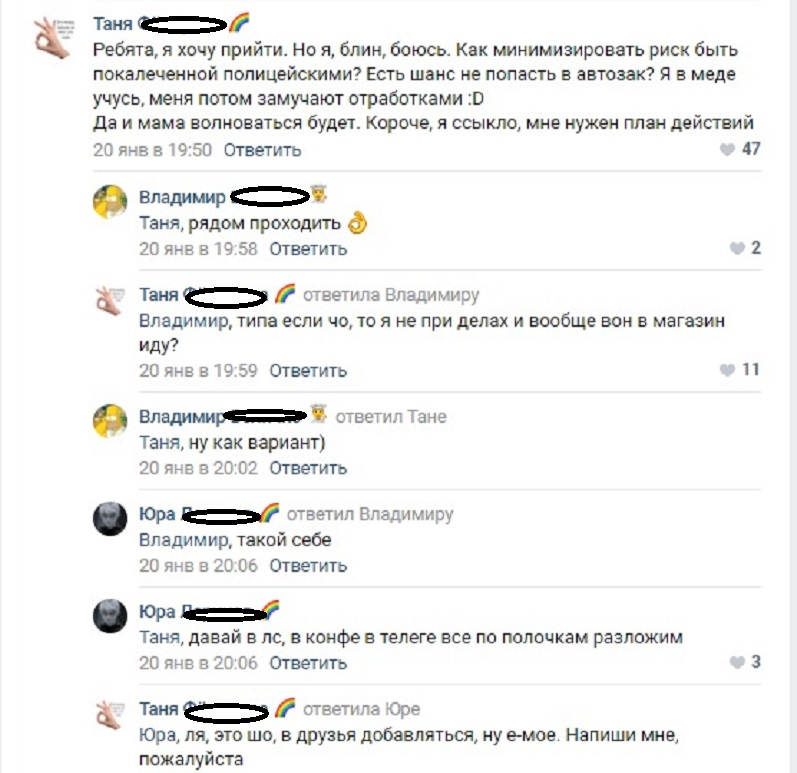Screen dimensions: 797x773
Task: Like Tanya's top comment with 47 likes
Action: click(x=727, y=149)
